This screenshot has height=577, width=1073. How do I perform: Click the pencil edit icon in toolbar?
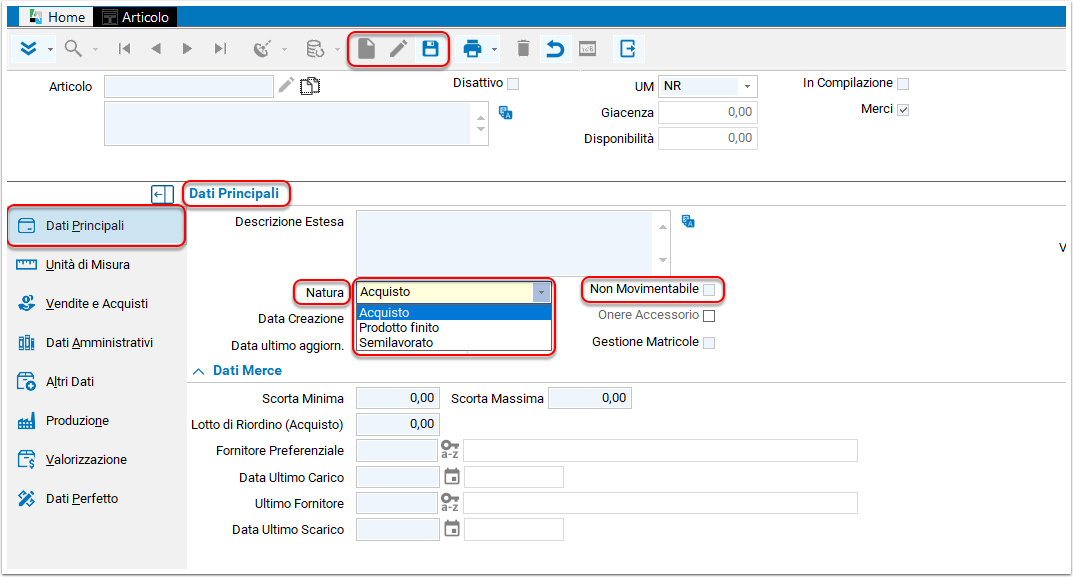click(398, 49)
